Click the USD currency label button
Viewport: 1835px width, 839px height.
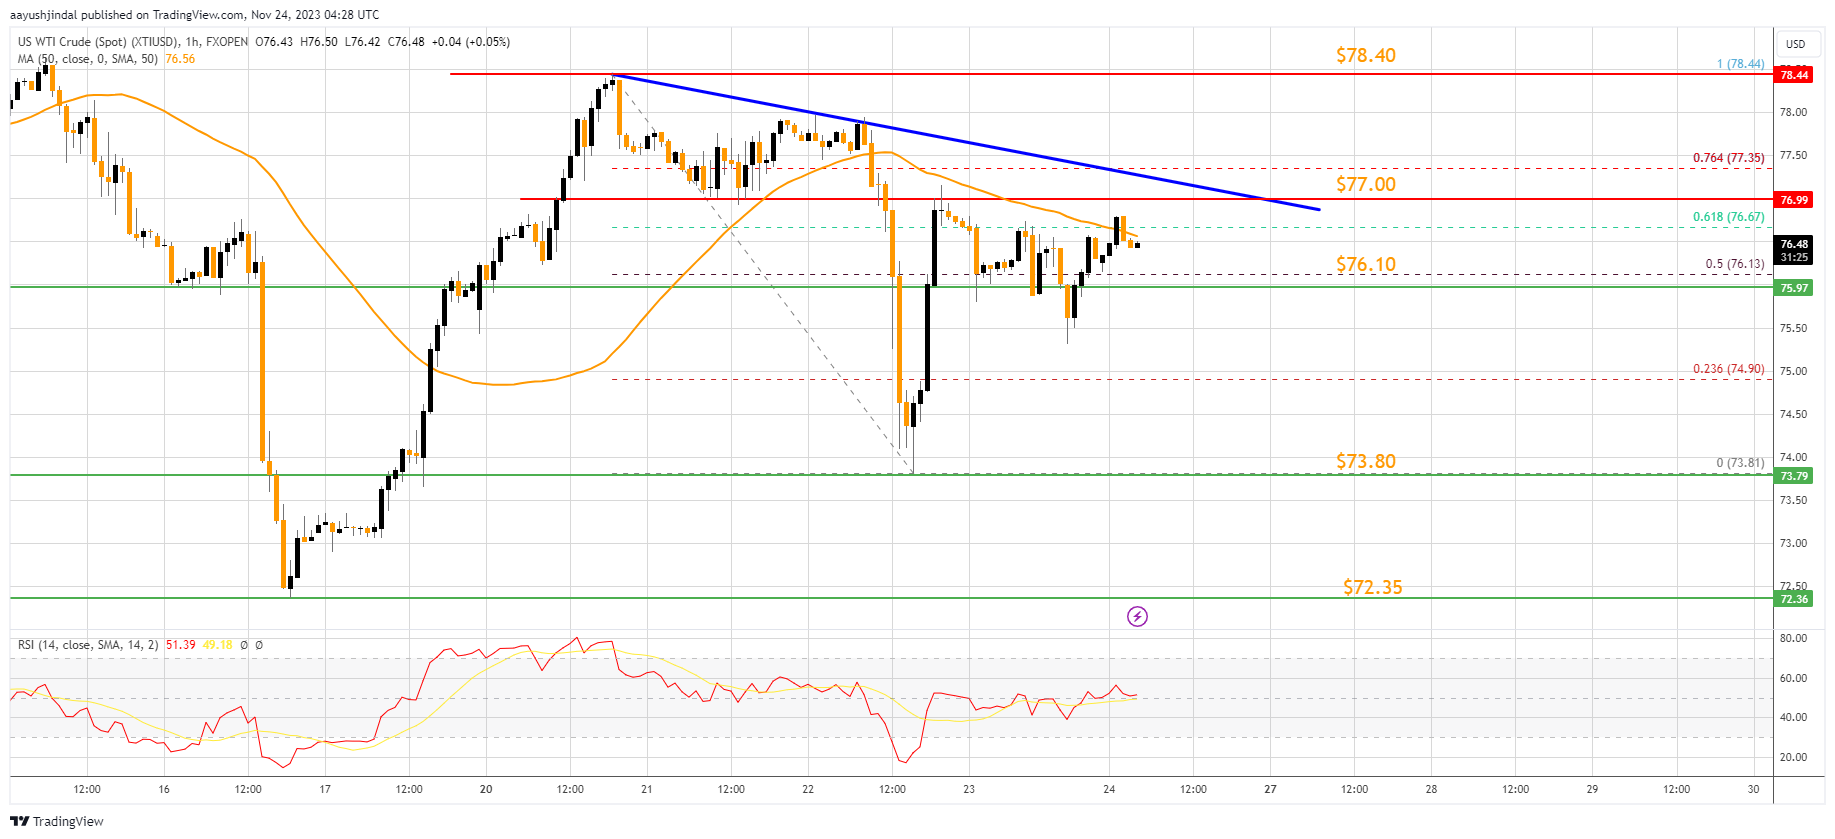click(x=1795, y=44)
